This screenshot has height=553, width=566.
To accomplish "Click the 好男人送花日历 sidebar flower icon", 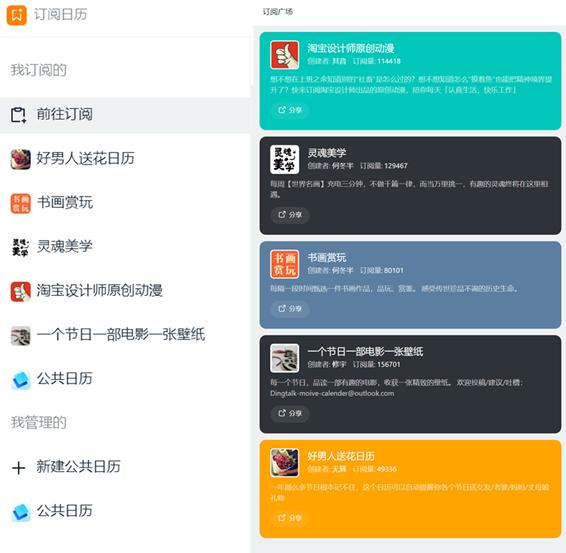I will point(21,159).
